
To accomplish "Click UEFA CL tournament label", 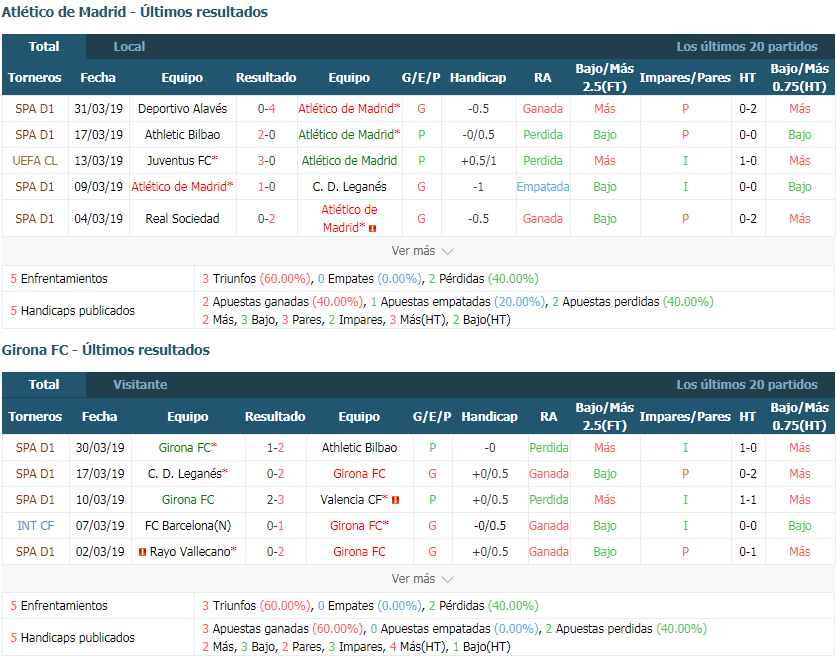I will pos(35,161).
